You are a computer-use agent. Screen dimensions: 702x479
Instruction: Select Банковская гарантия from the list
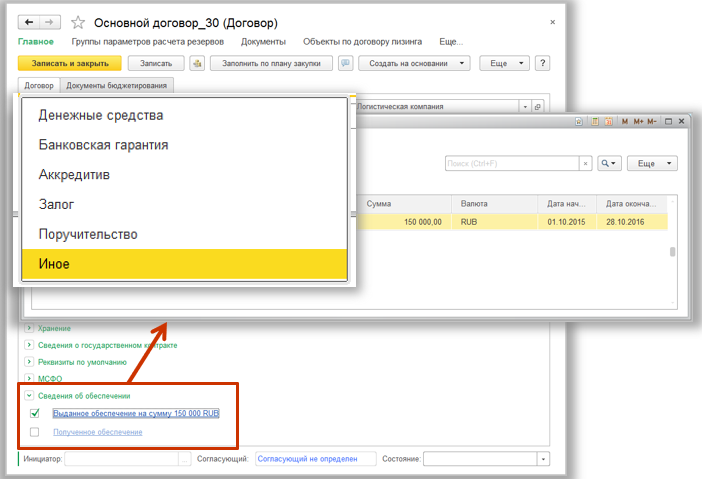(103, 145)
